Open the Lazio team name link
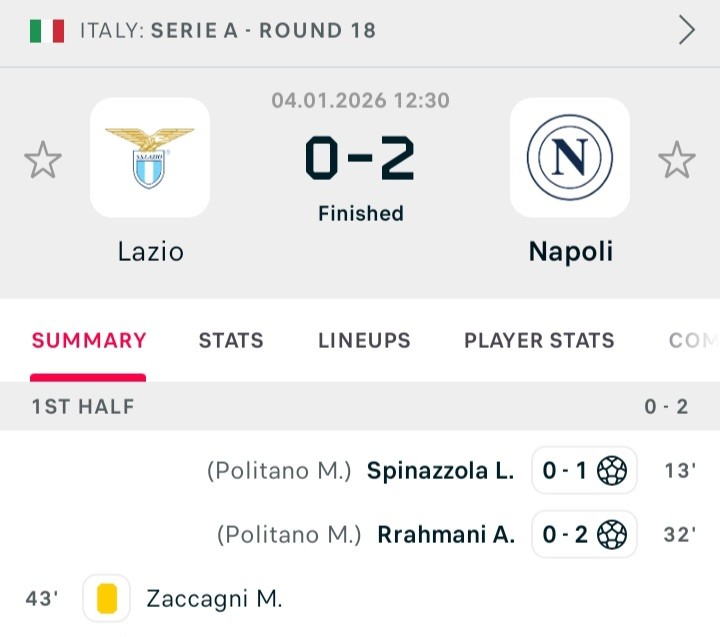The height and width of the screenshot is (637, 720). [x=150, y=251]
